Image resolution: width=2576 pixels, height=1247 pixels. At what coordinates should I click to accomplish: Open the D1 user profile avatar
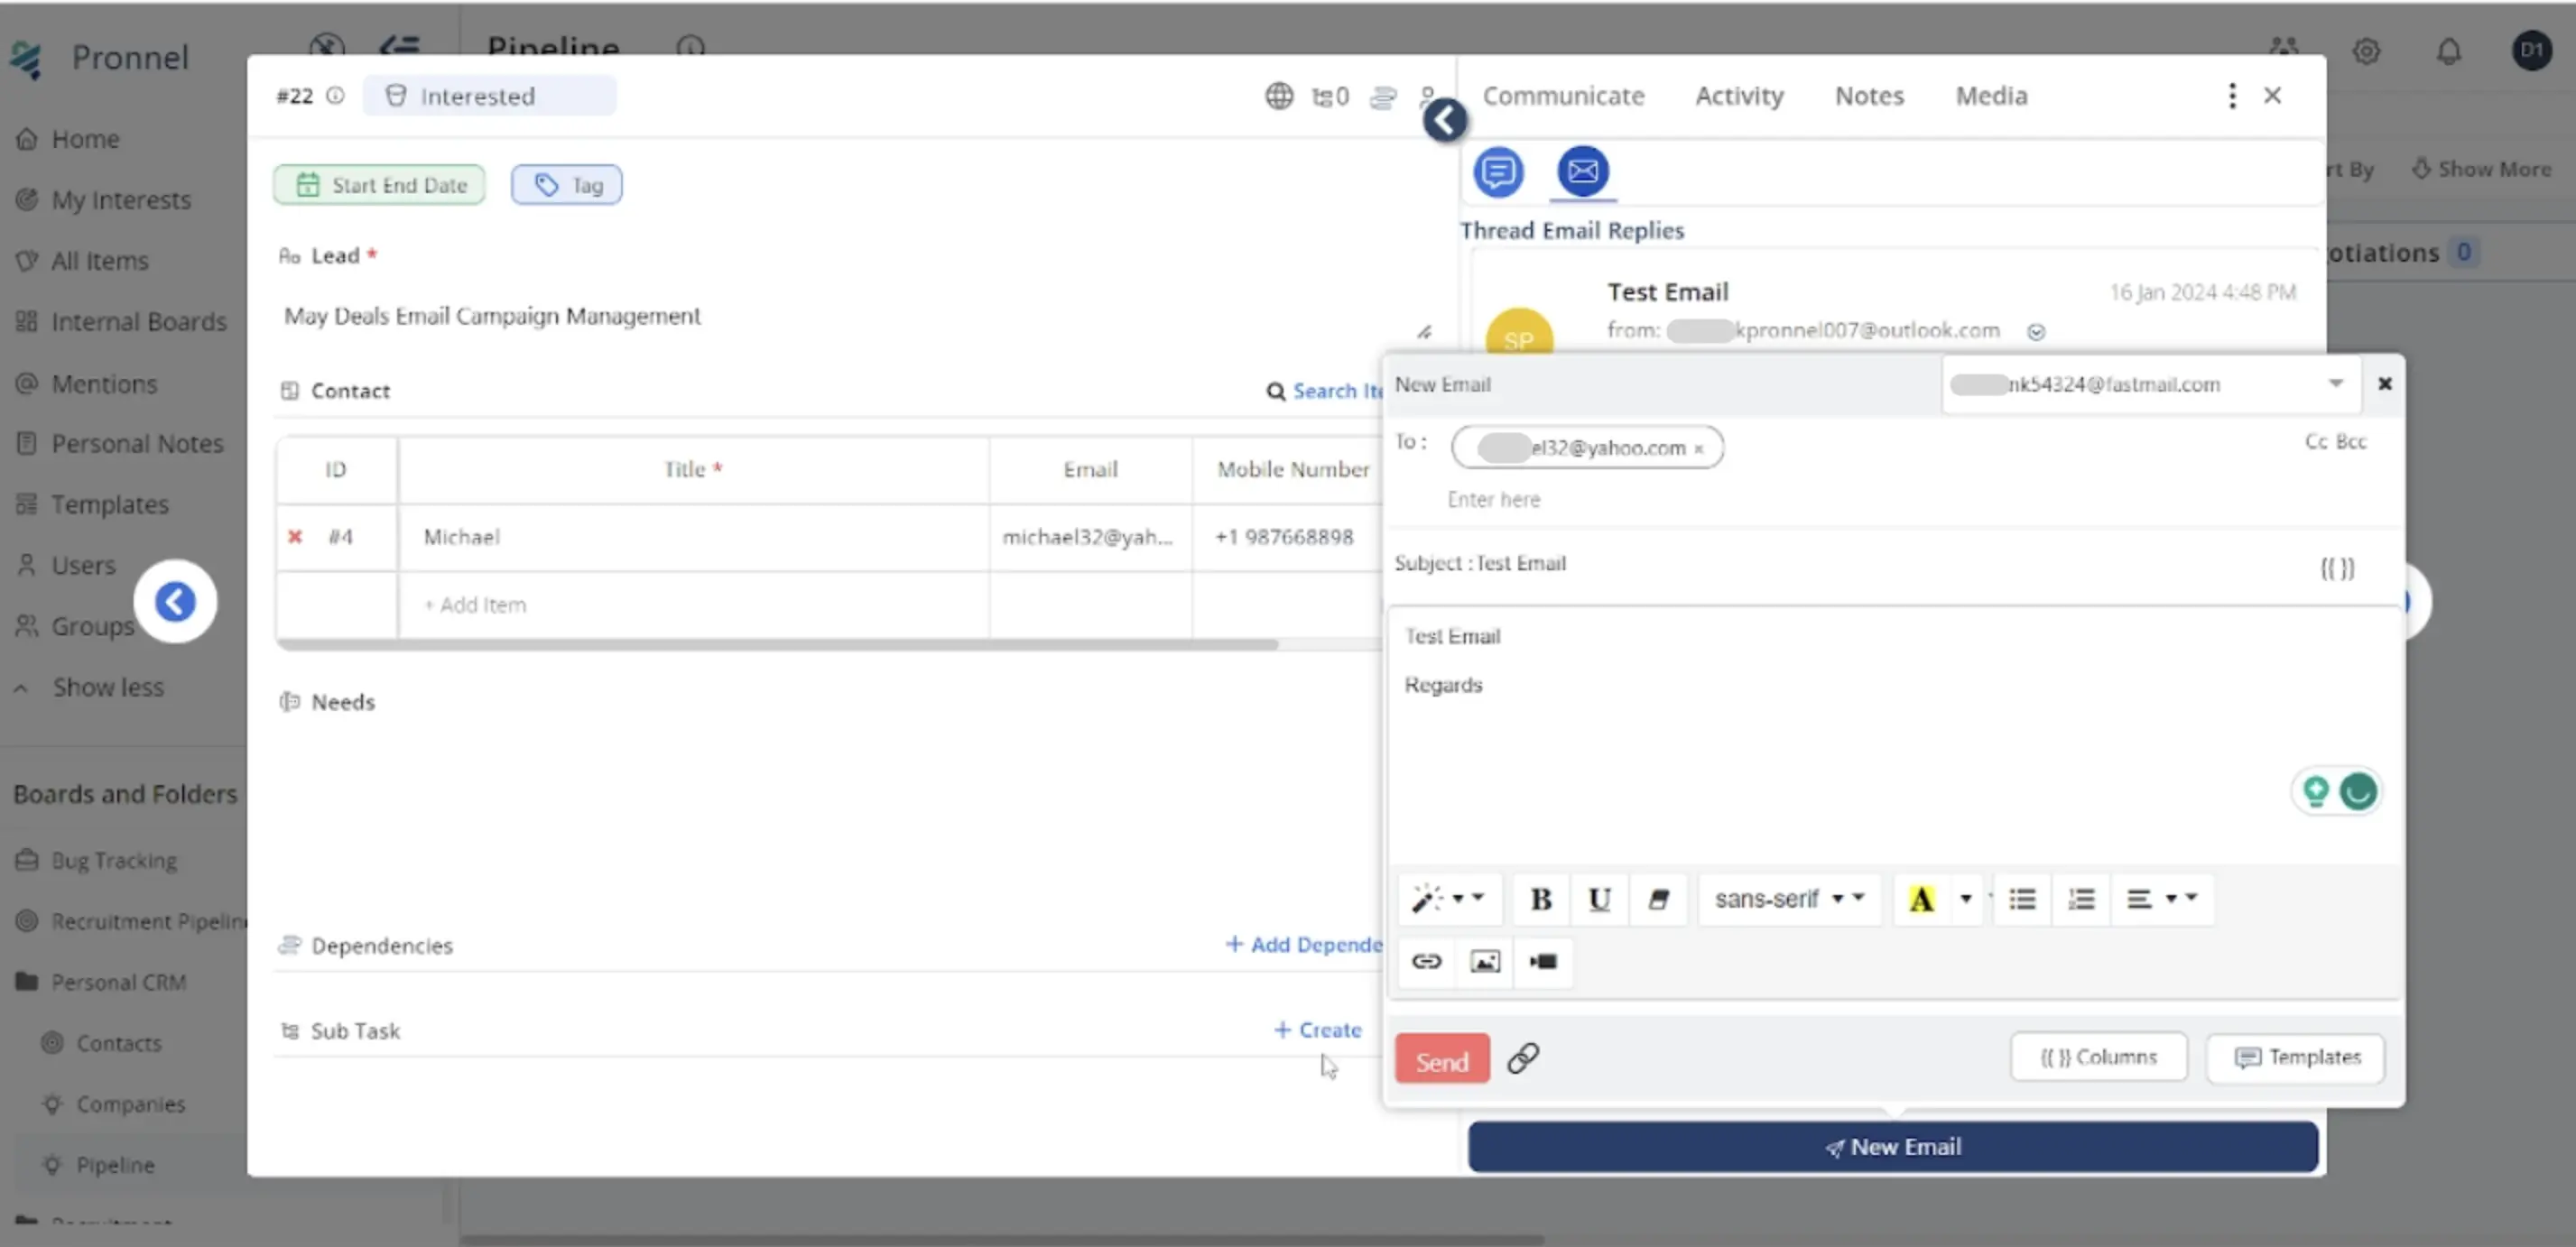click(2531, 50)
